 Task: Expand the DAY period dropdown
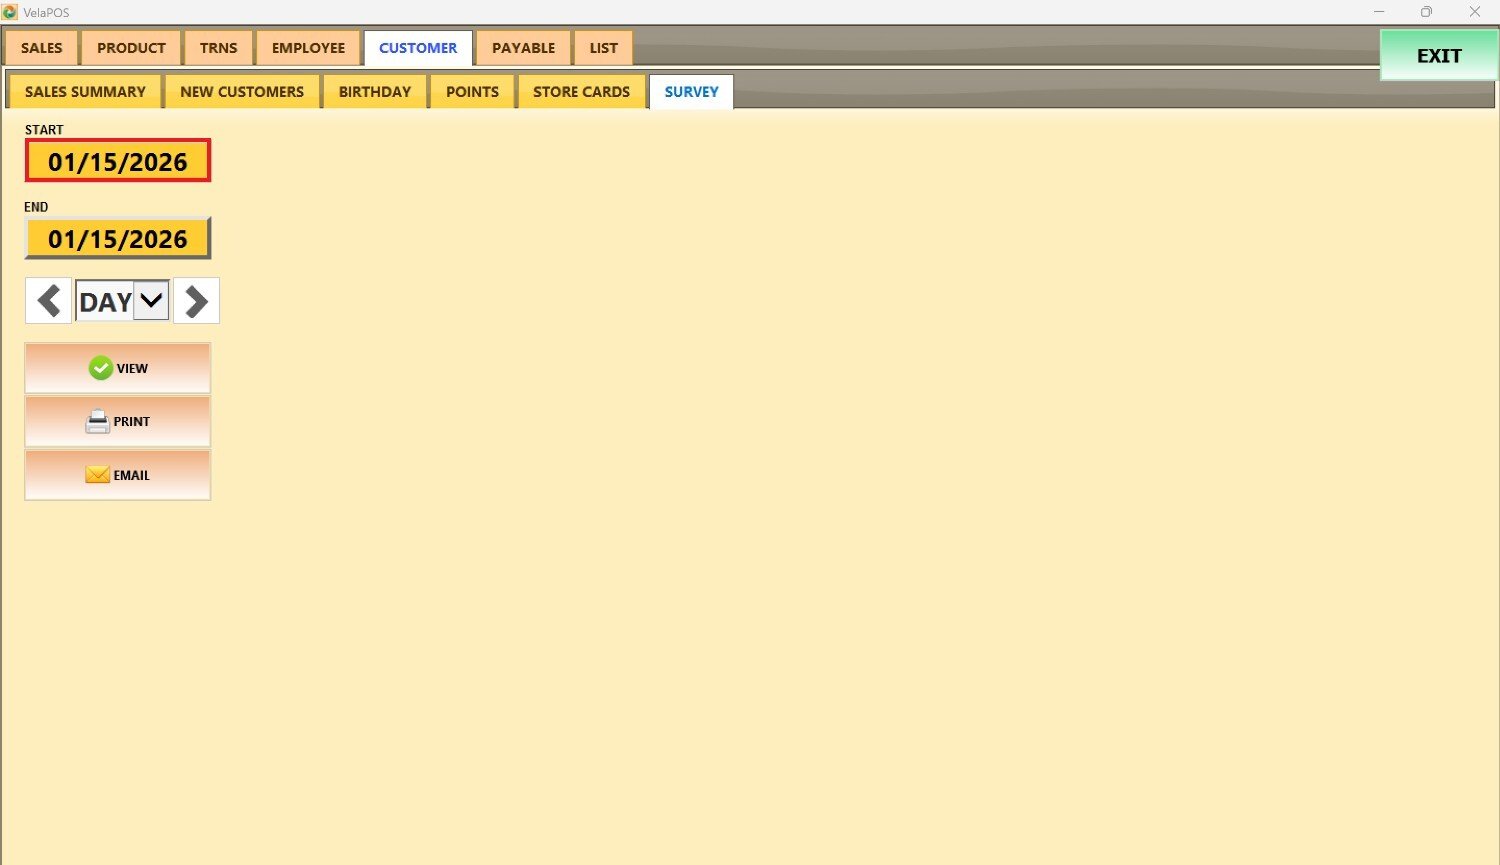(x=151, y=301)
